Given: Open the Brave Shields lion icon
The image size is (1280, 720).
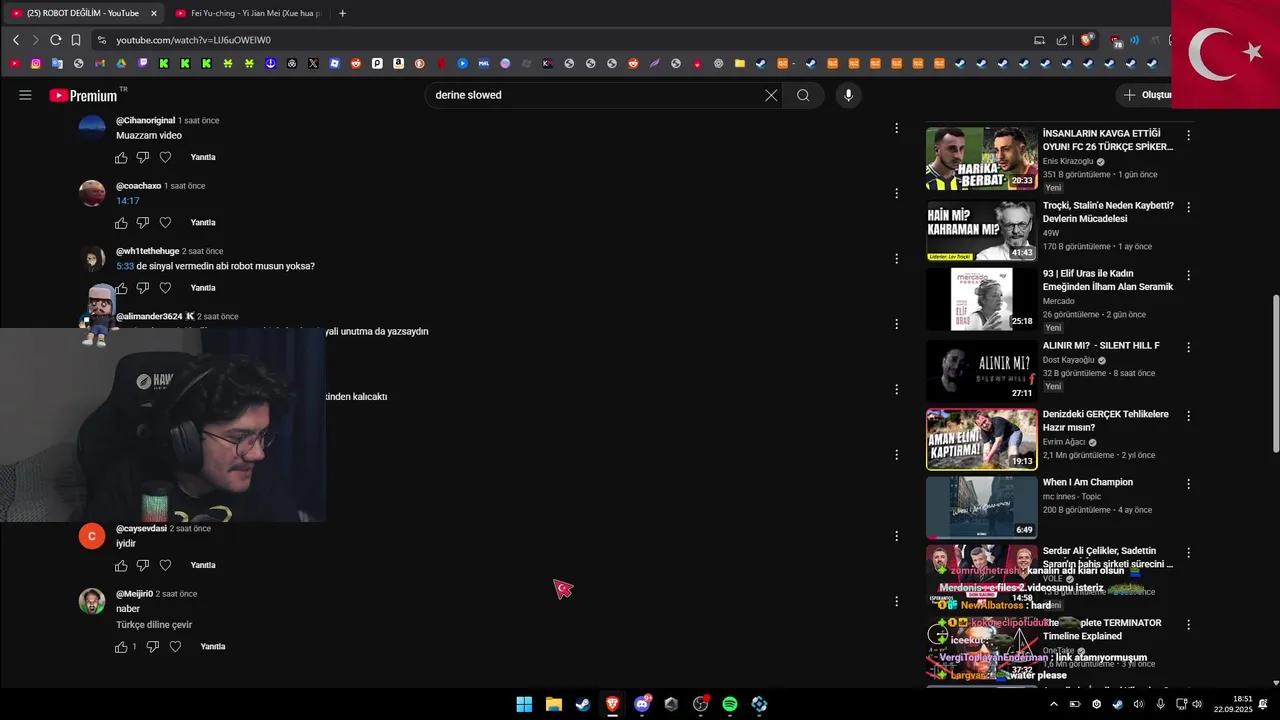Looking at the screenshot, I should pyautogui.click(x=1086, y=40).
